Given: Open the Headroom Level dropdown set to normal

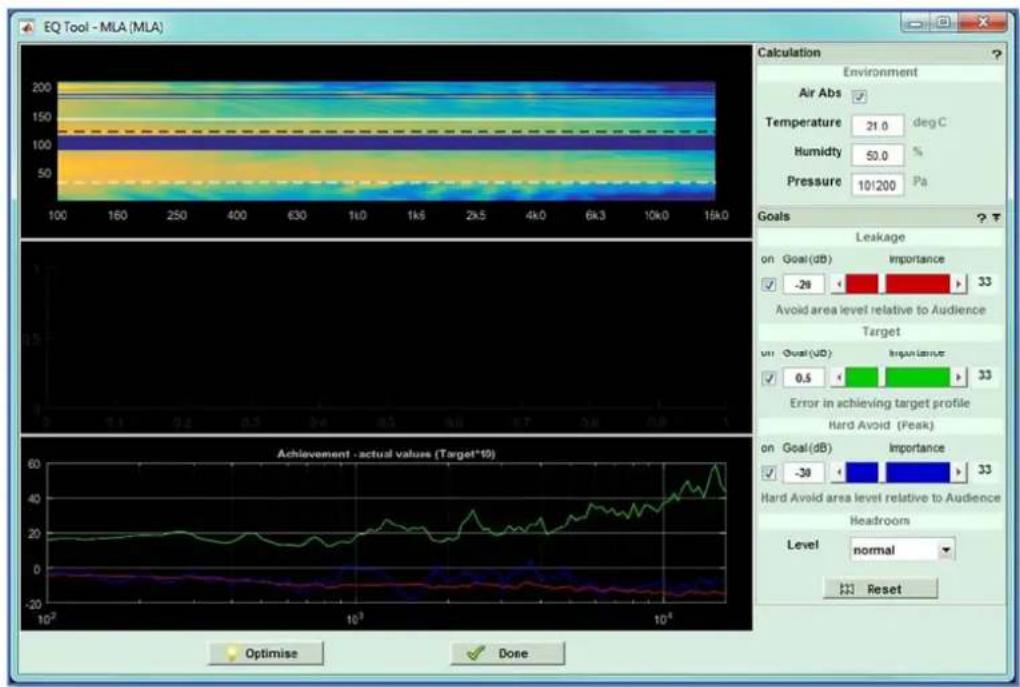Looking at the screenshot, I should (902, 550).
